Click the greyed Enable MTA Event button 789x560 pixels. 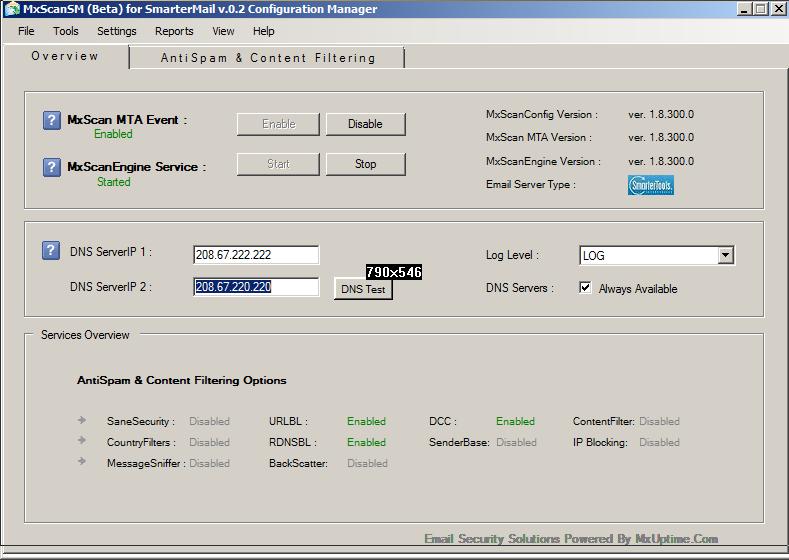278,124
